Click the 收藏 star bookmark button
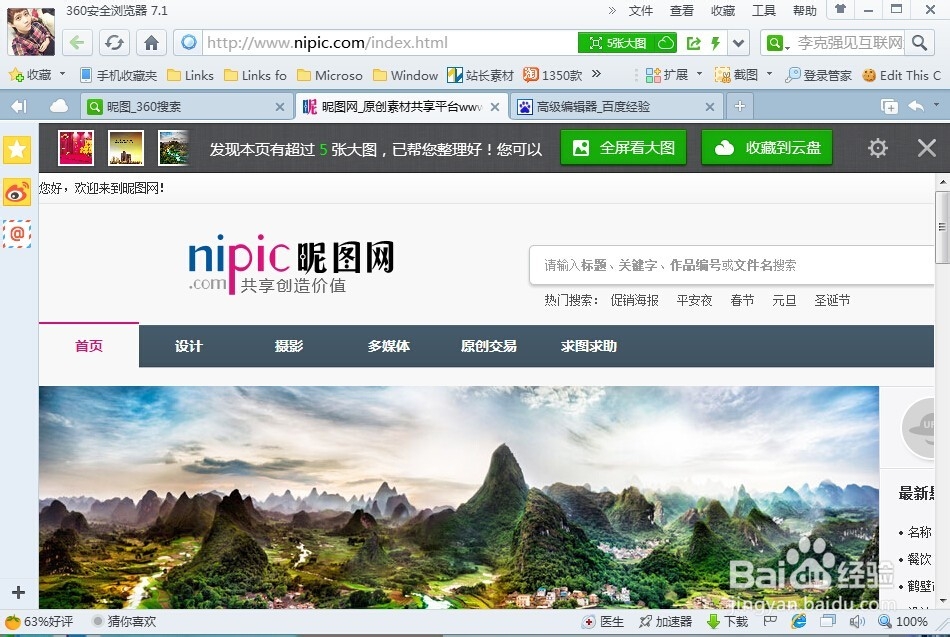Viewport: 950px width, 637px height. pos(31,75)
